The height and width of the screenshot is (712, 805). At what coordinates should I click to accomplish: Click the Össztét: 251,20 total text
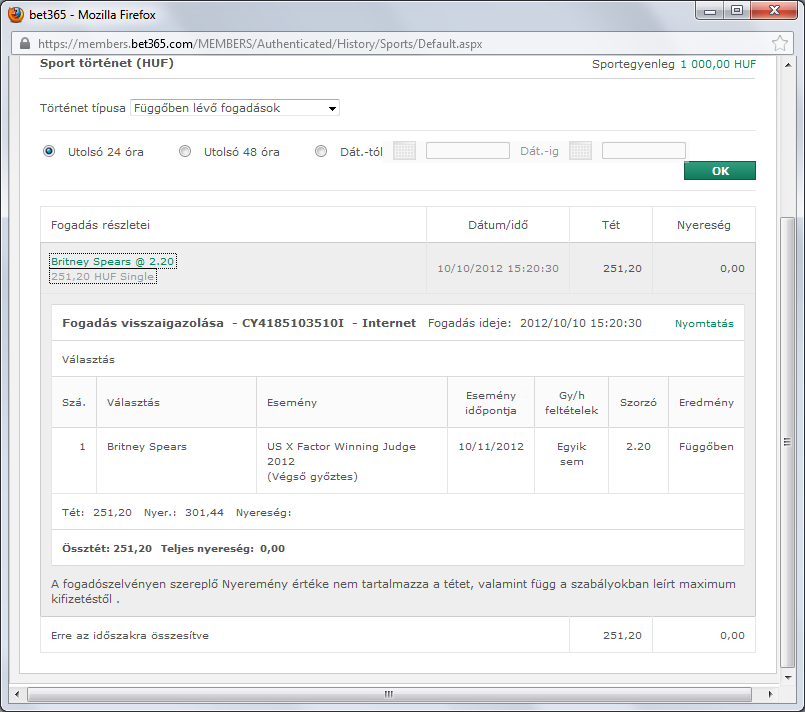tap(107, 548)
